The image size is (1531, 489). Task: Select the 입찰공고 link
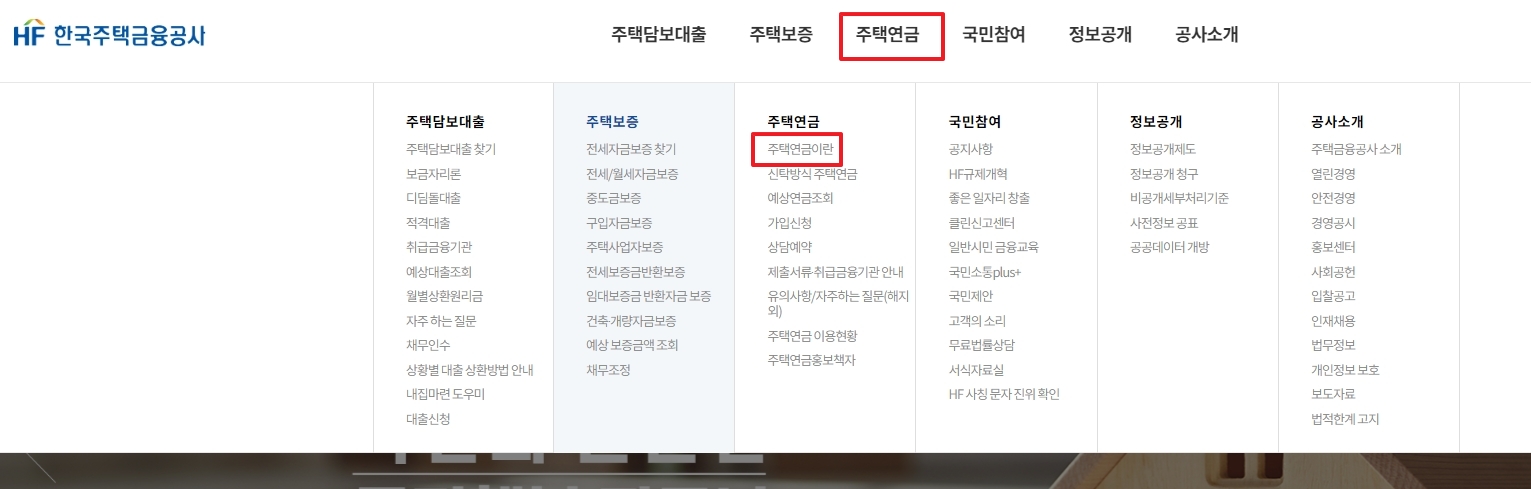click(1333, 296)
